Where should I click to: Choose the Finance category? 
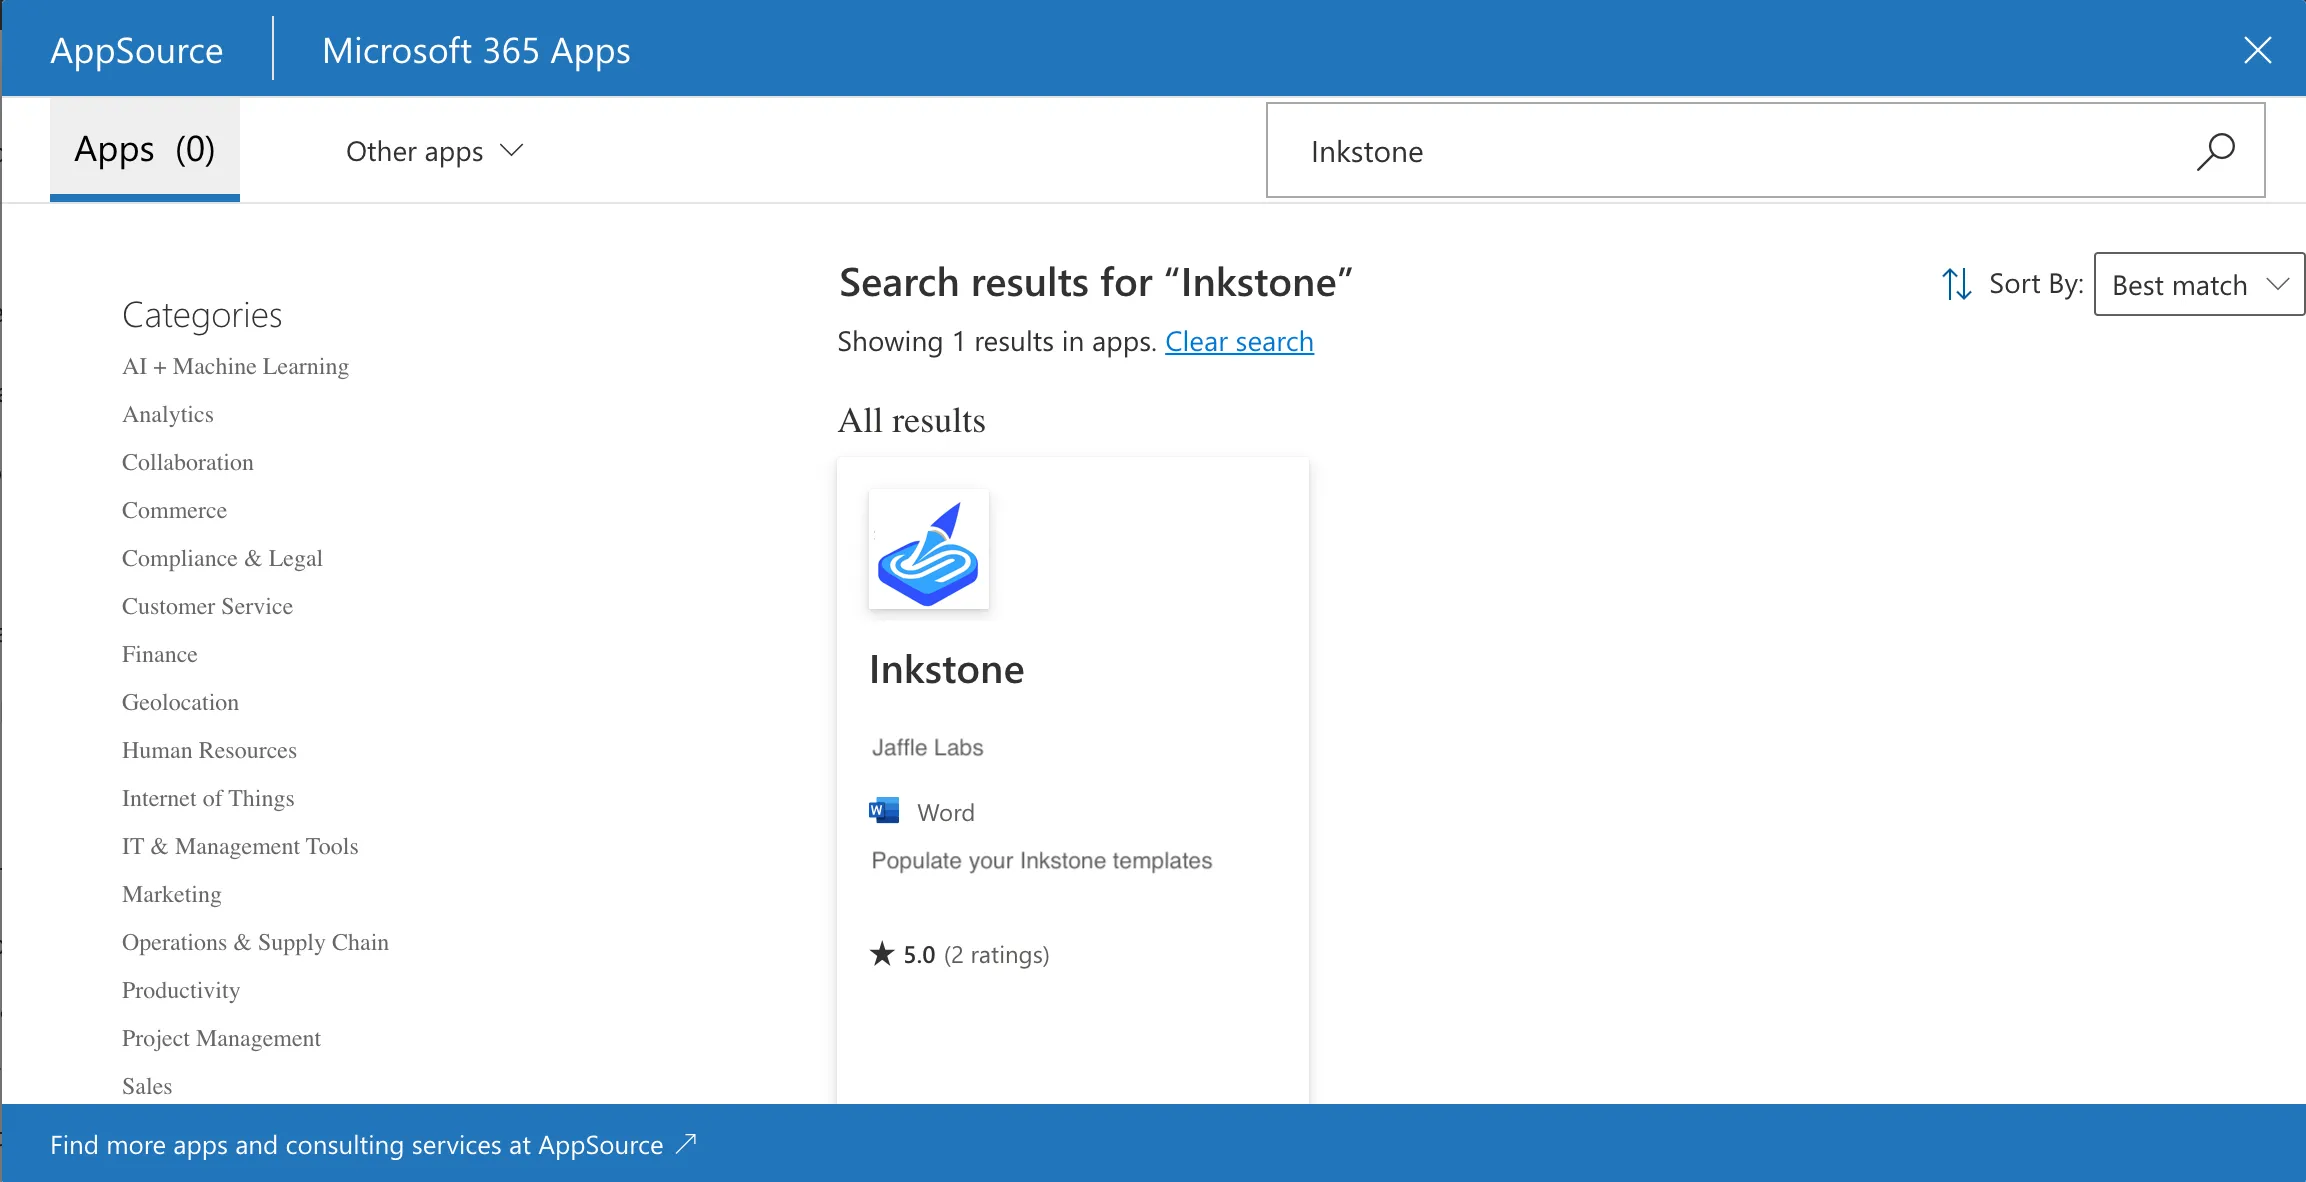tap(160, 654)
